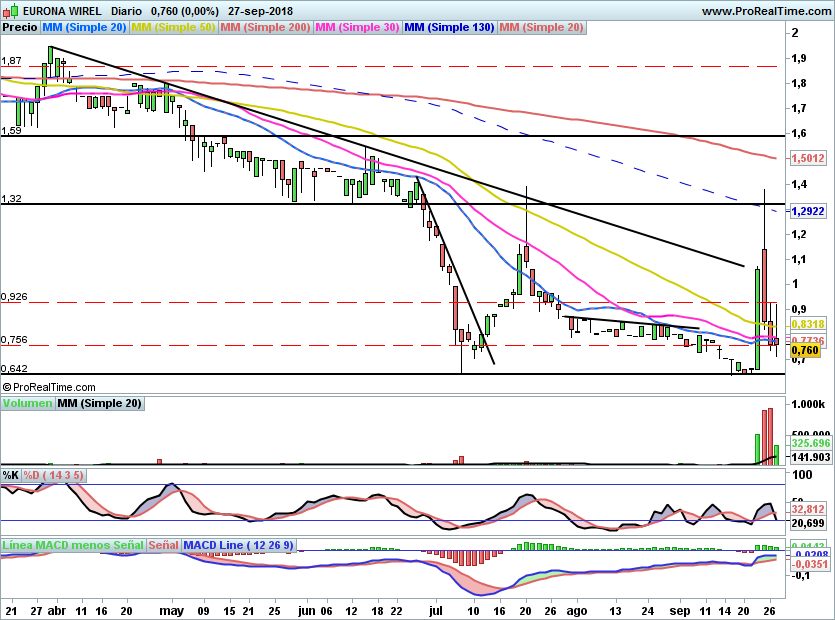This screenshot has height=620, width=835.
Task: Open the MM (Simple 130) label
Action: [449, 28]
